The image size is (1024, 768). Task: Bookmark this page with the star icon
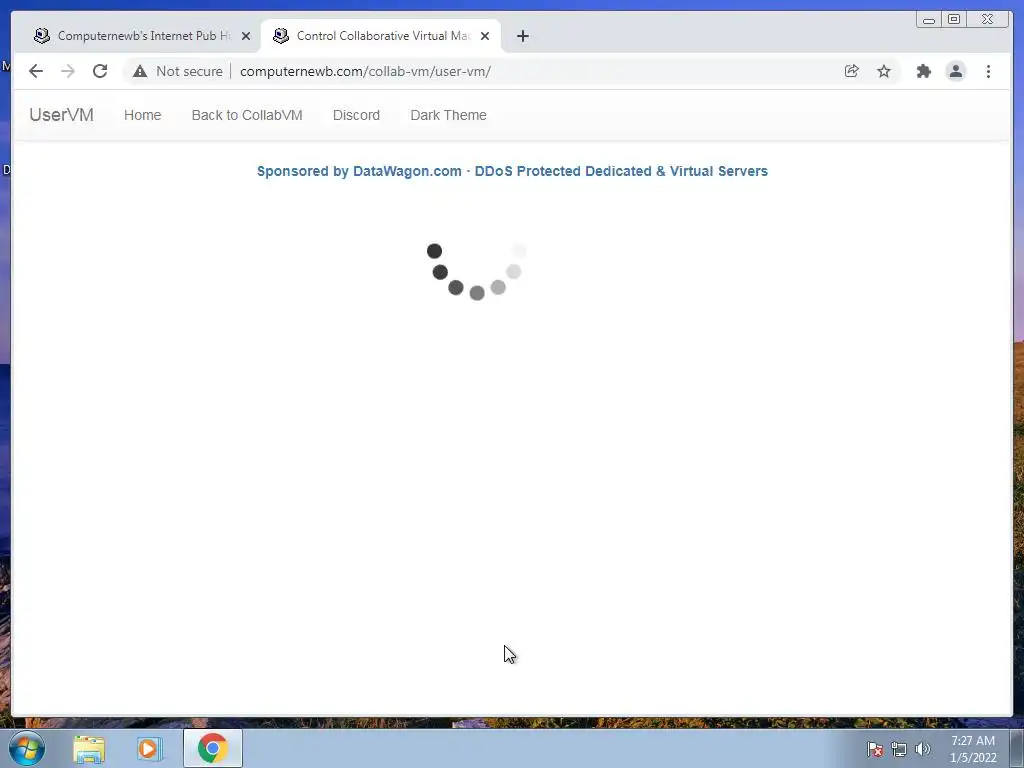(884, 71)
